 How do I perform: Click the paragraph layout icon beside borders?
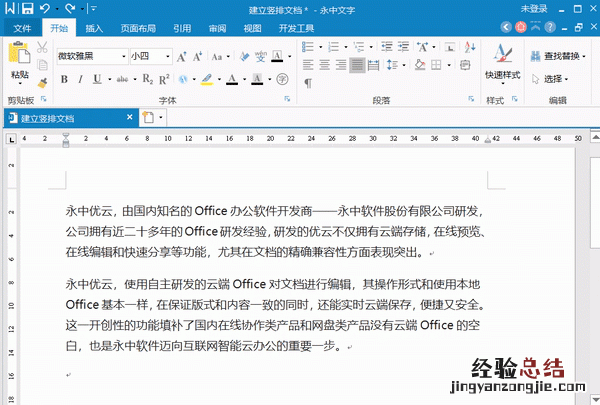click(x=465, y=65)
